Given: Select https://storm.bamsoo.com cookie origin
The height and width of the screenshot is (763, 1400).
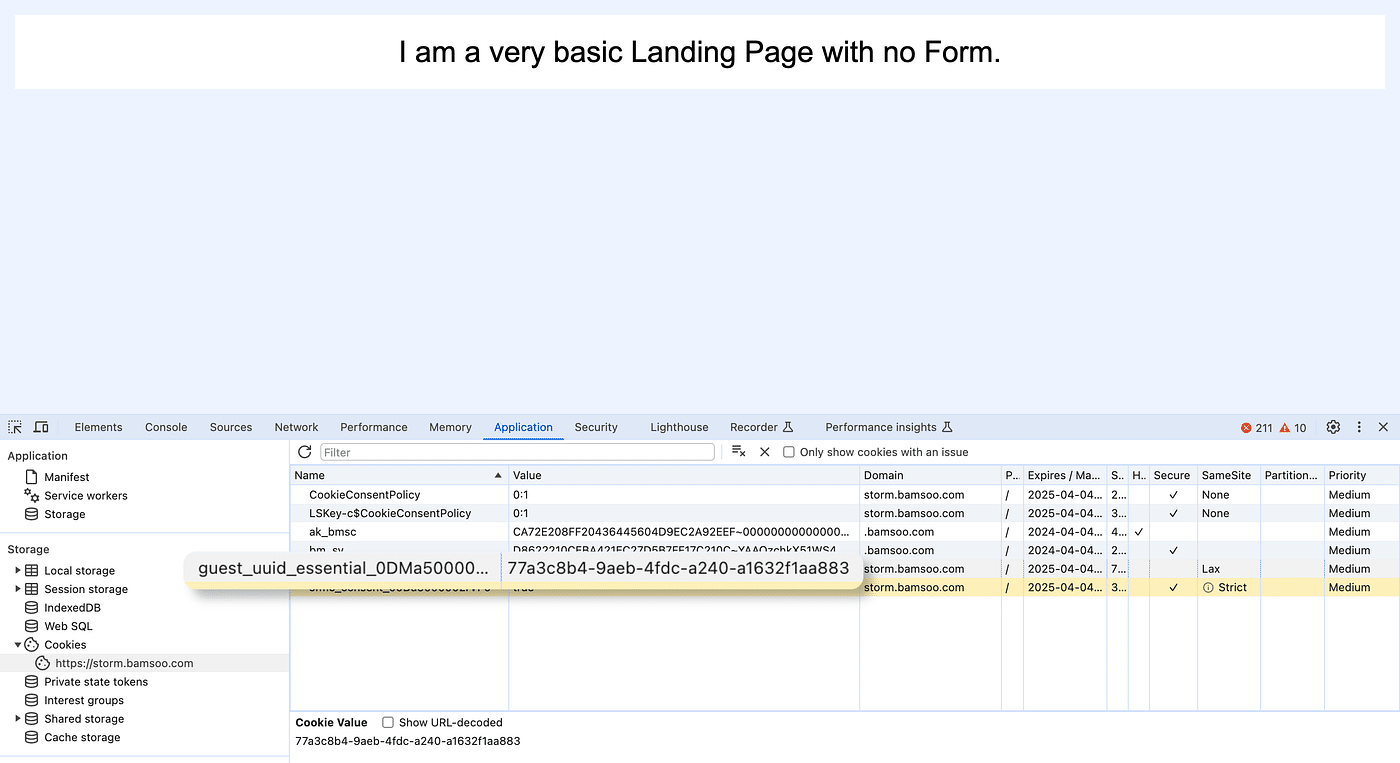Looking at the screenshot, I should pyautogui.click(x=124, y=663).
